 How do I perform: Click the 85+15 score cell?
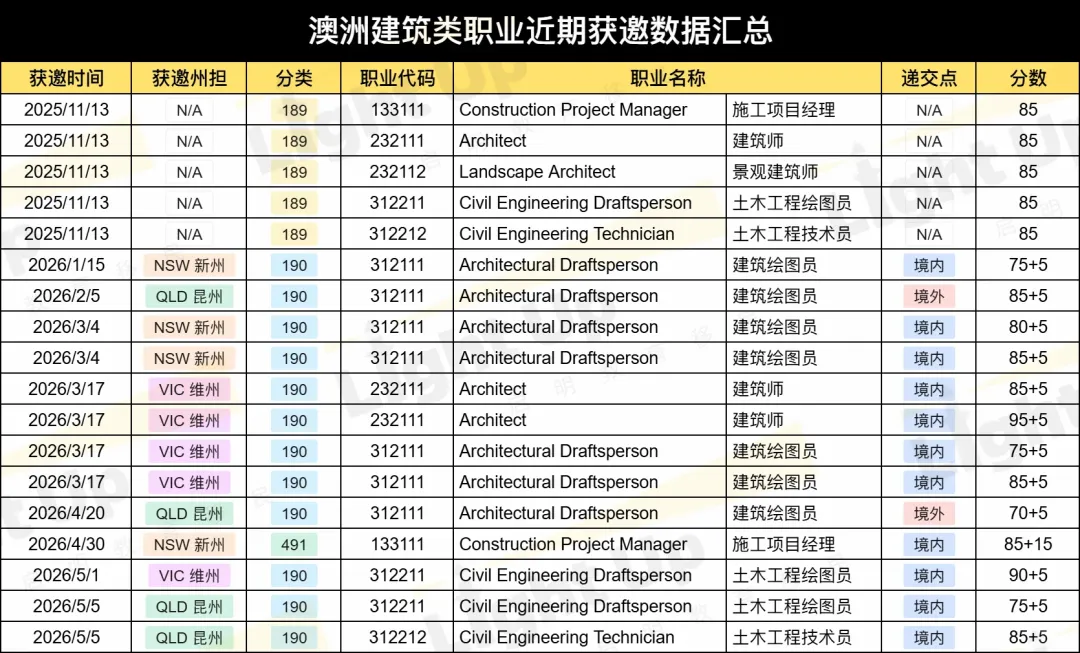click(1028, 544)
